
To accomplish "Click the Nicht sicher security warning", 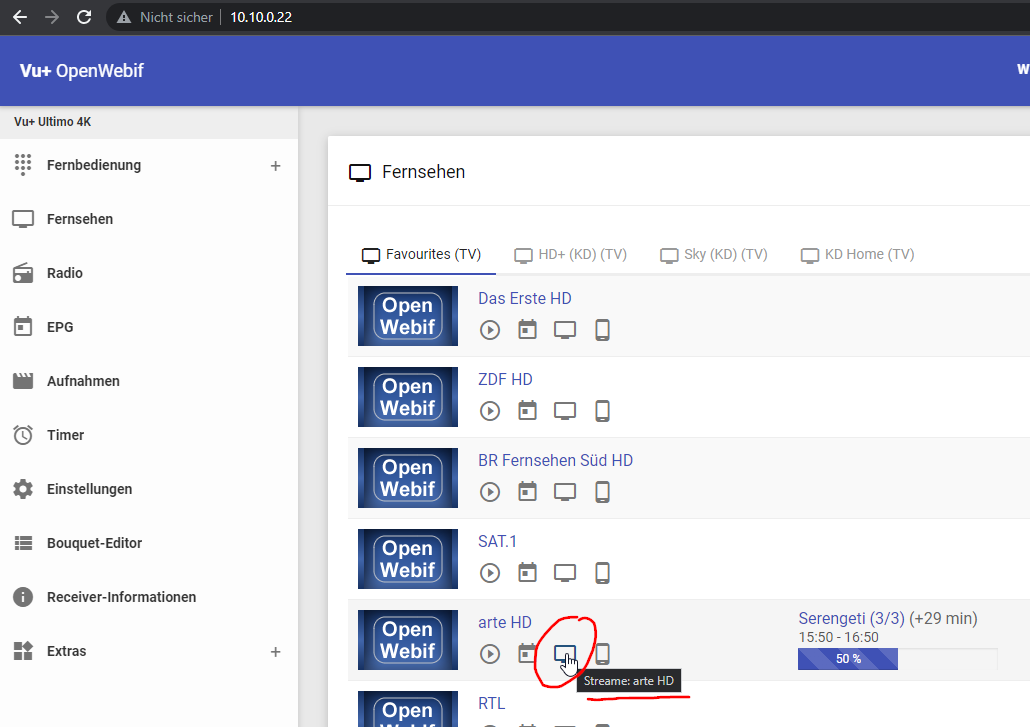I will 165,17.
